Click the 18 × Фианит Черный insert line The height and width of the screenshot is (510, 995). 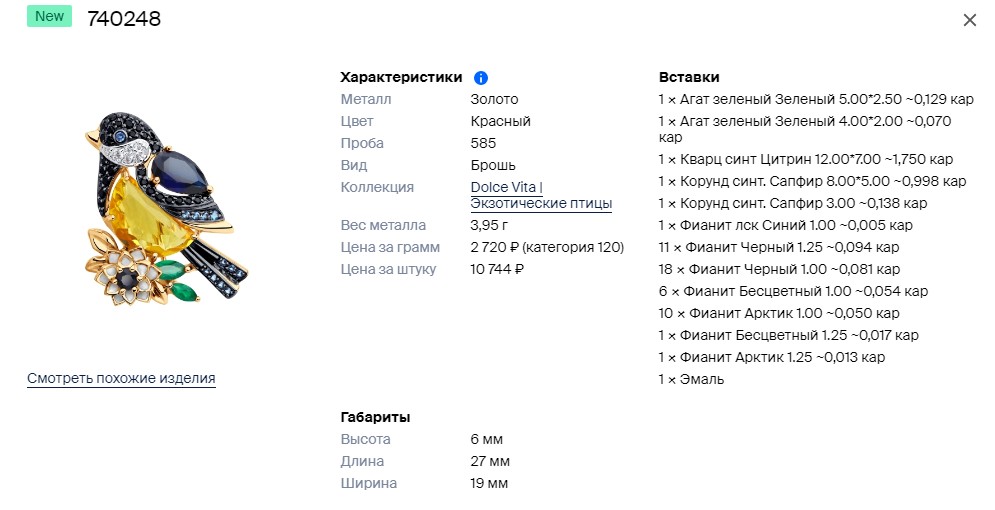(x=779, y=270)
